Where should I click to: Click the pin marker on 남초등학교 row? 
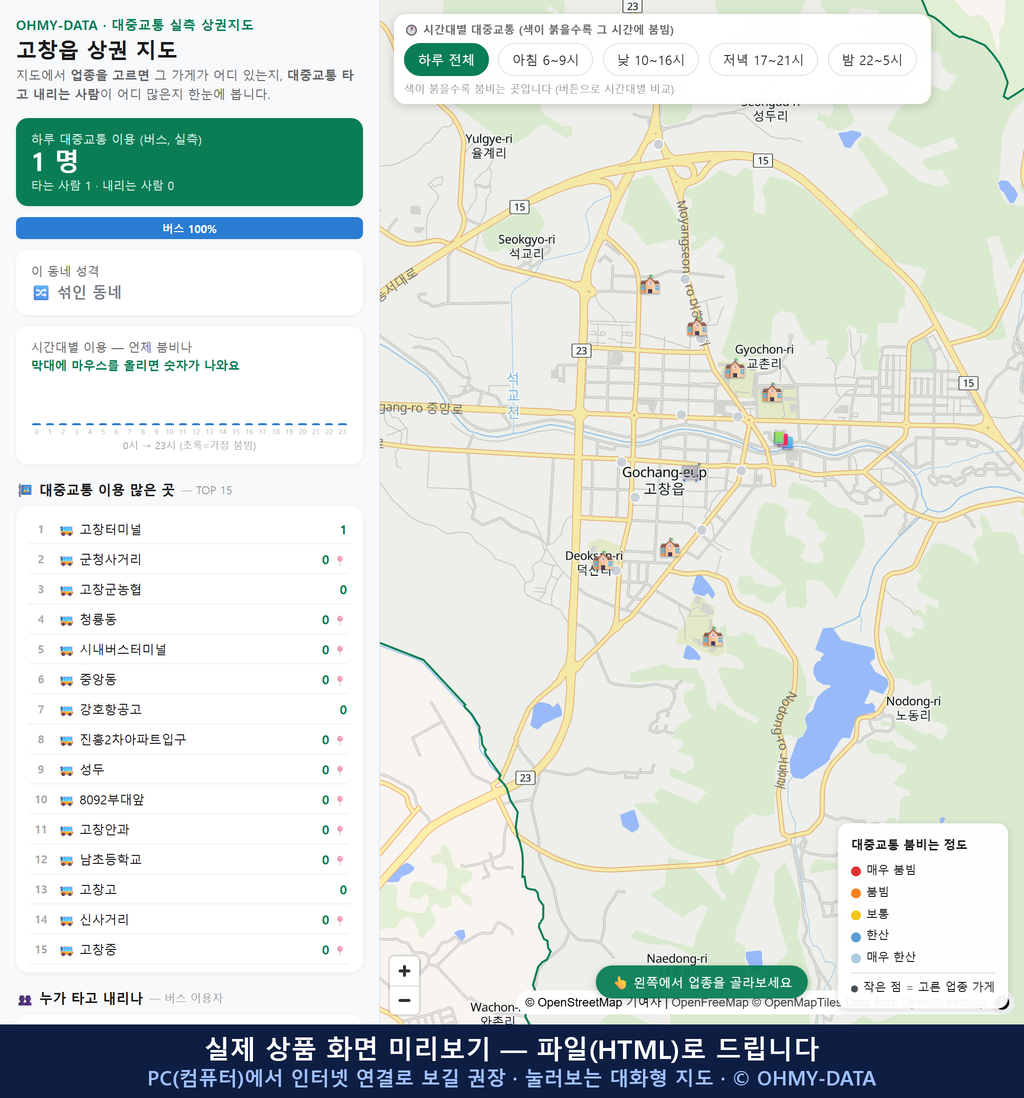pyautogui.click(x=340, y=860)
